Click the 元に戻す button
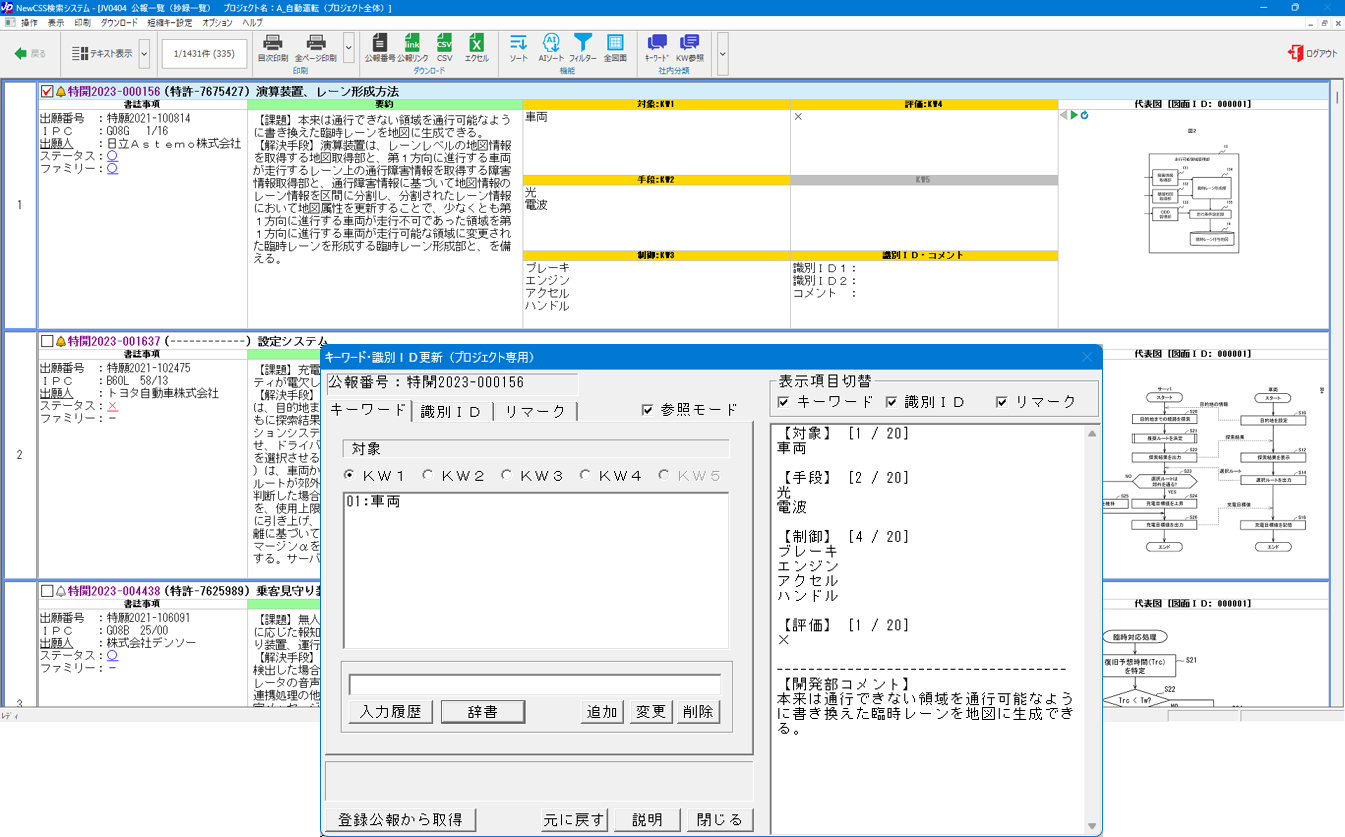The image size is (1345, 837). tap(575, 819)
